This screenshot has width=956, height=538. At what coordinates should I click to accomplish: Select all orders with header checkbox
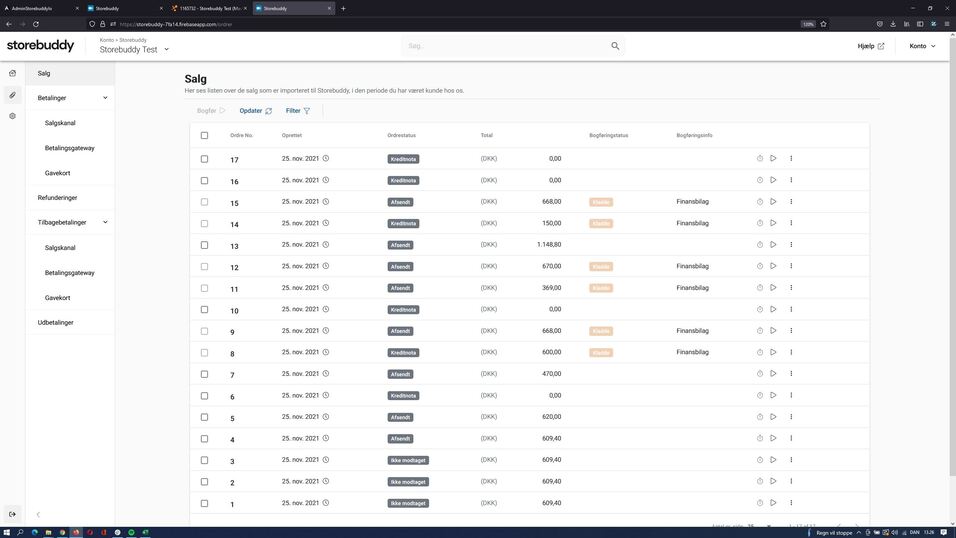click(x=204, y=135)
